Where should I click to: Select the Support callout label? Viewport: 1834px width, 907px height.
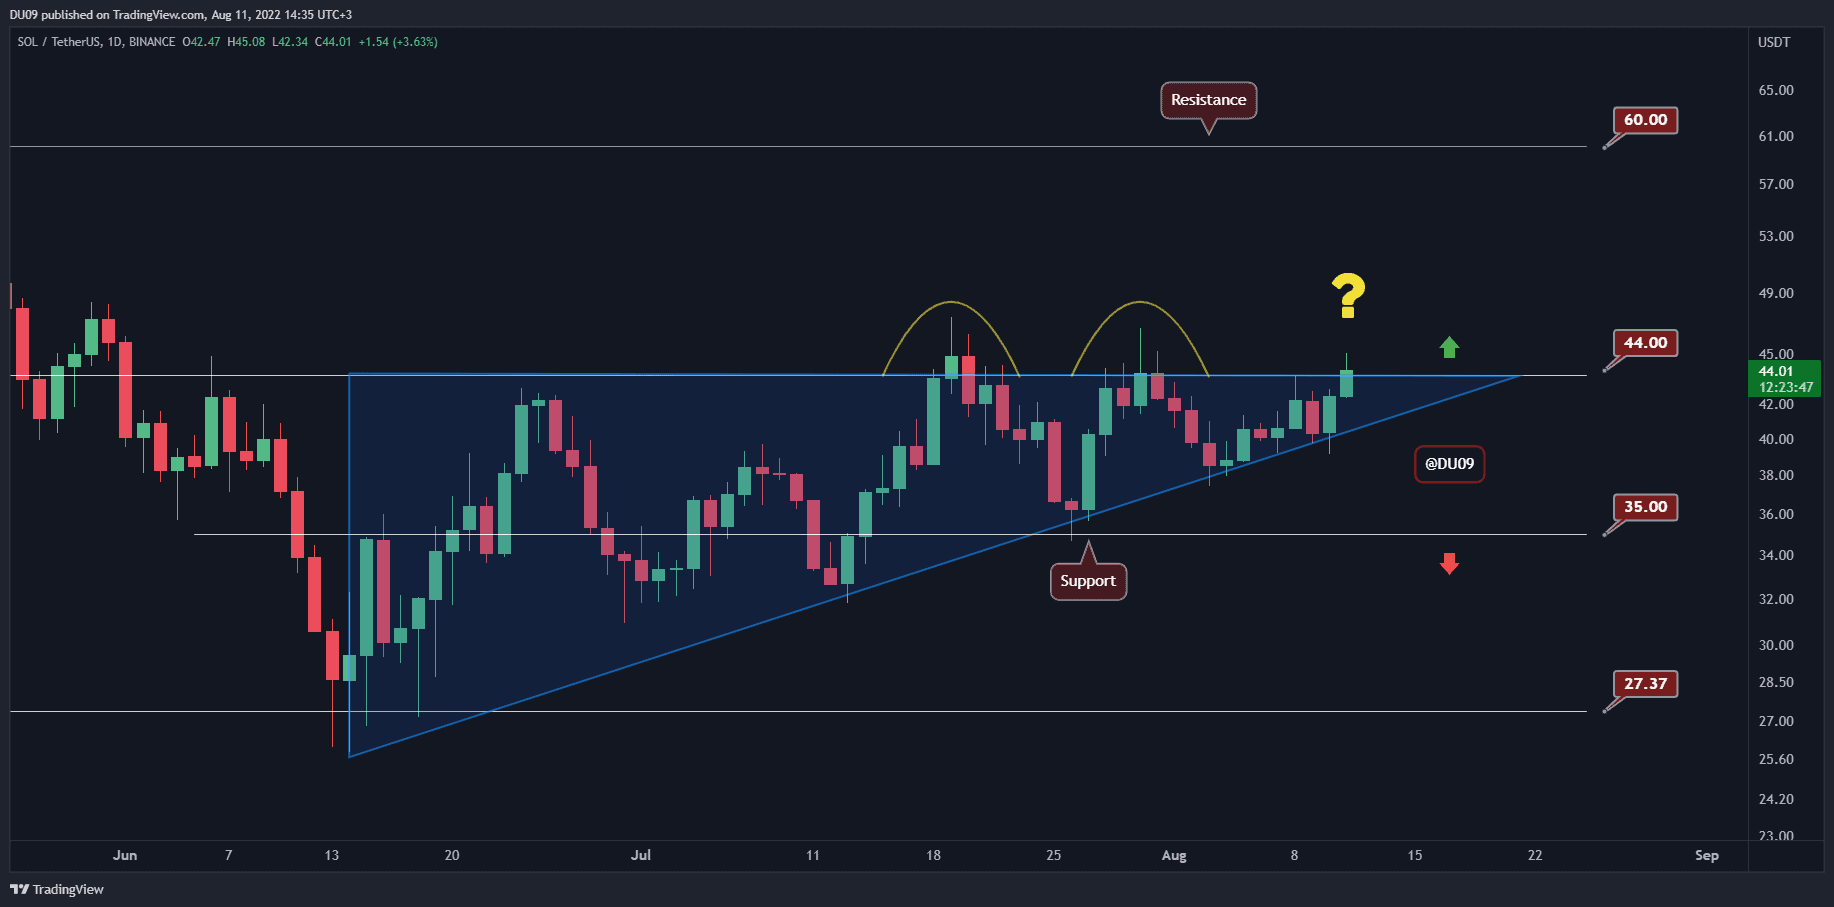[x=1088, y=581]
